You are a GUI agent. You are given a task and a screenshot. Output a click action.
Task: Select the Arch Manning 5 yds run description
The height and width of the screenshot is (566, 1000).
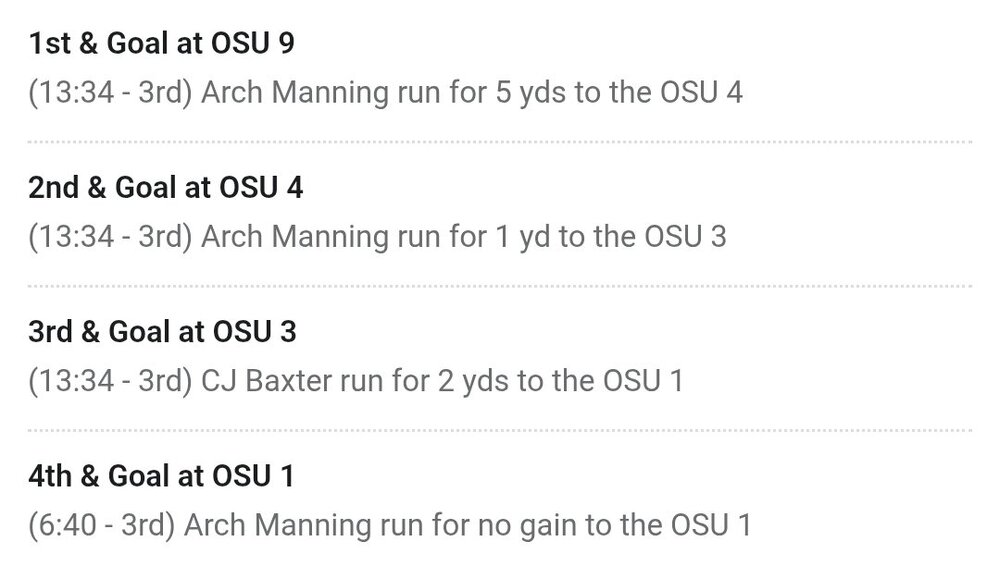pyautogui.click(x=385, y=93)
